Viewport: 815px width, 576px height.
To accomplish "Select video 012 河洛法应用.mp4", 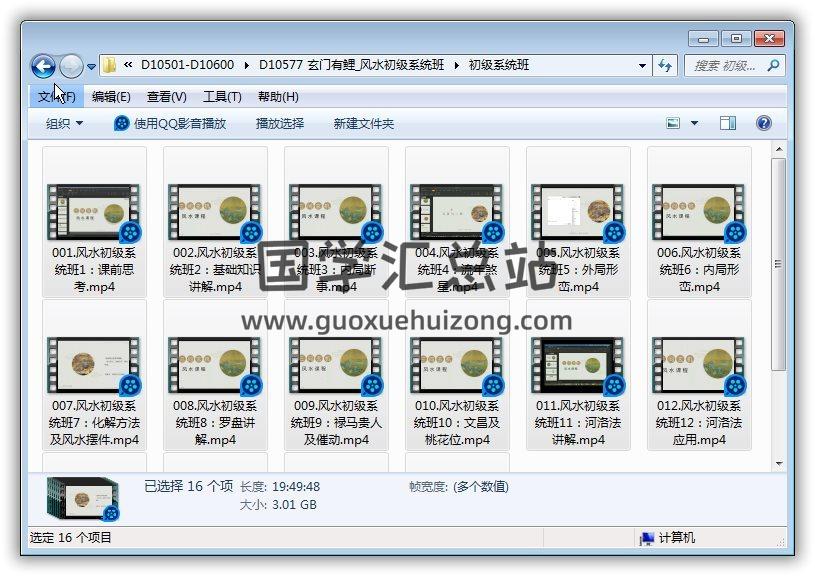I will (699, 375).
